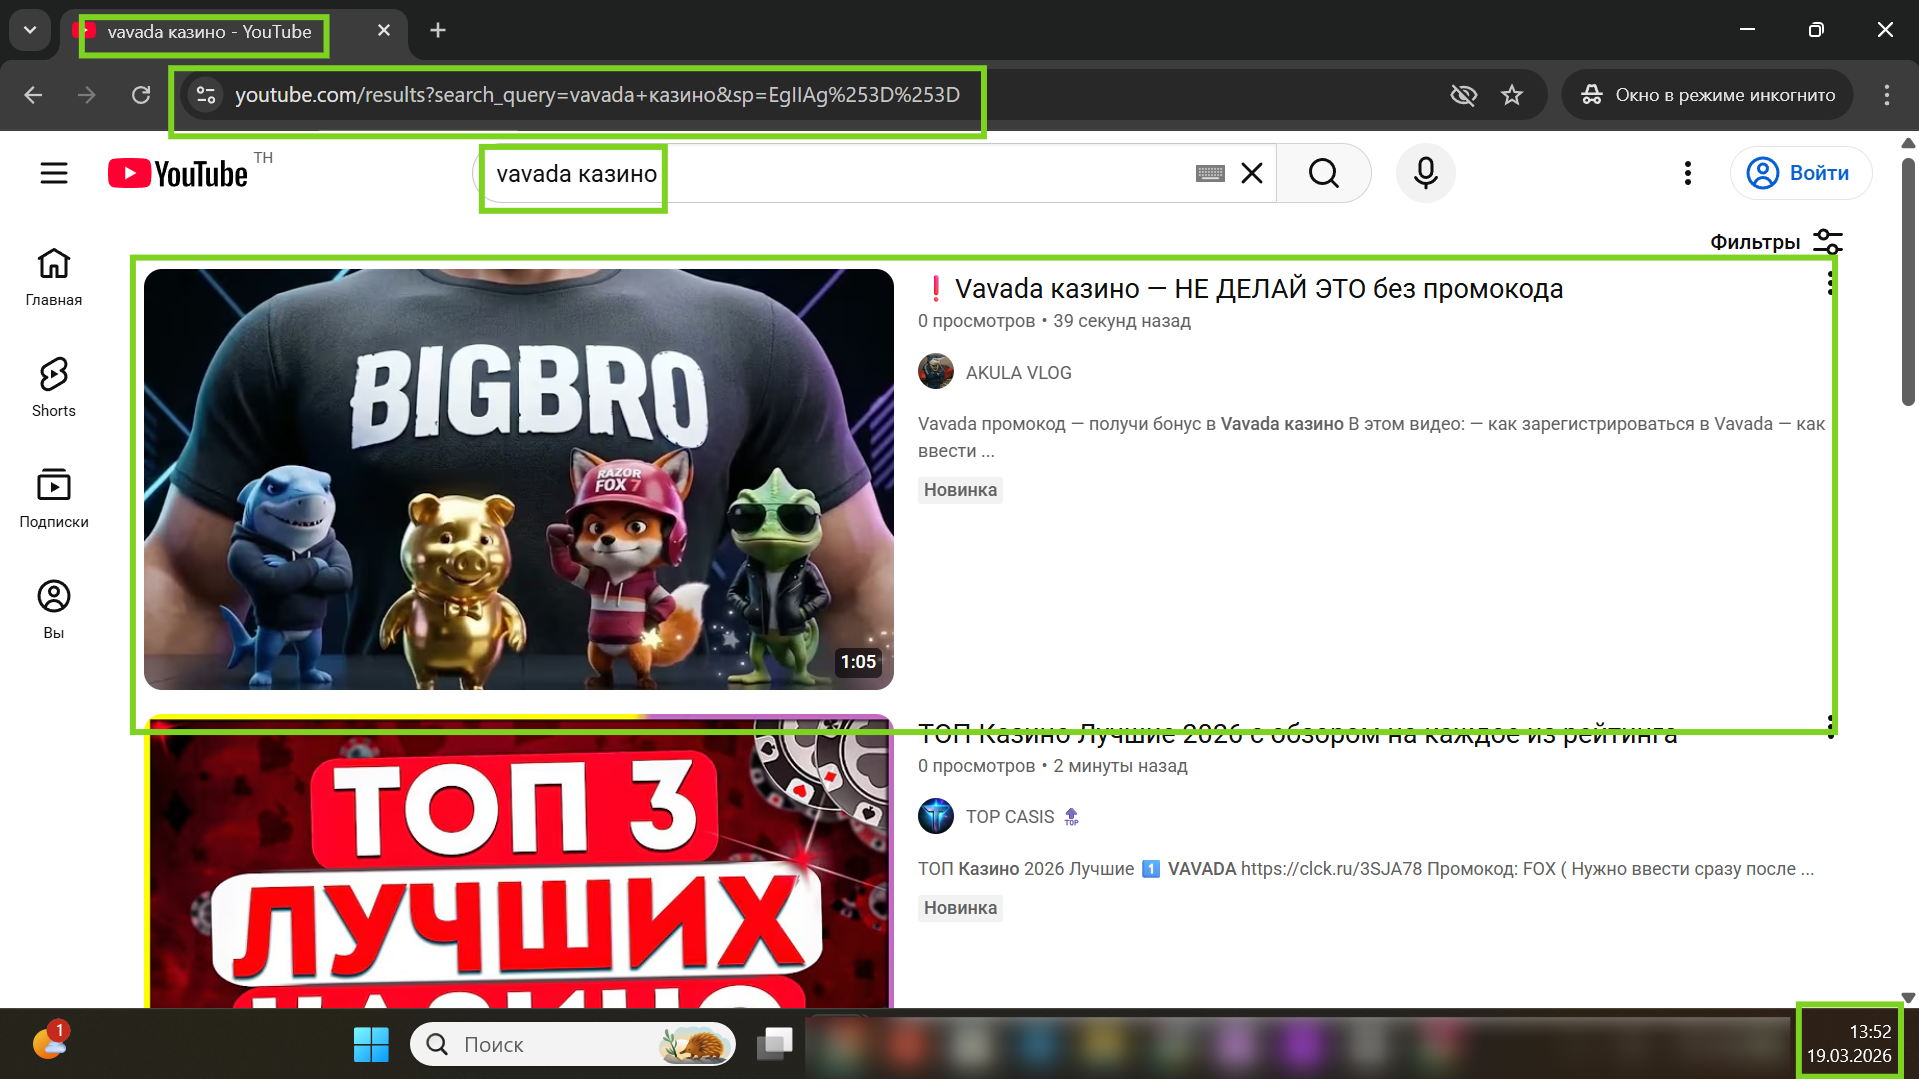The image size is (1919, 1079).
Task: Open Подписки in the sidebar
Action: click(54, 498)
